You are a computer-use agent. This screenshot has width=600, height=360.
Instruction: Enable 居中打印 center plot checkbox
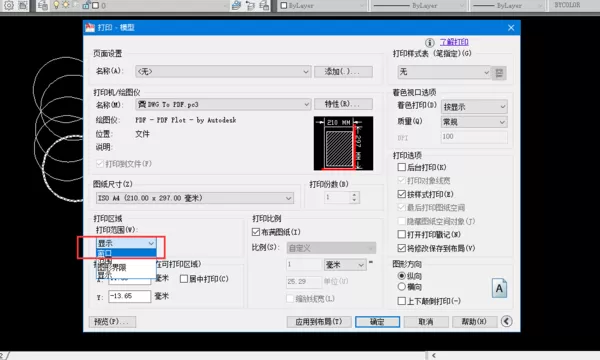[184, 279]
